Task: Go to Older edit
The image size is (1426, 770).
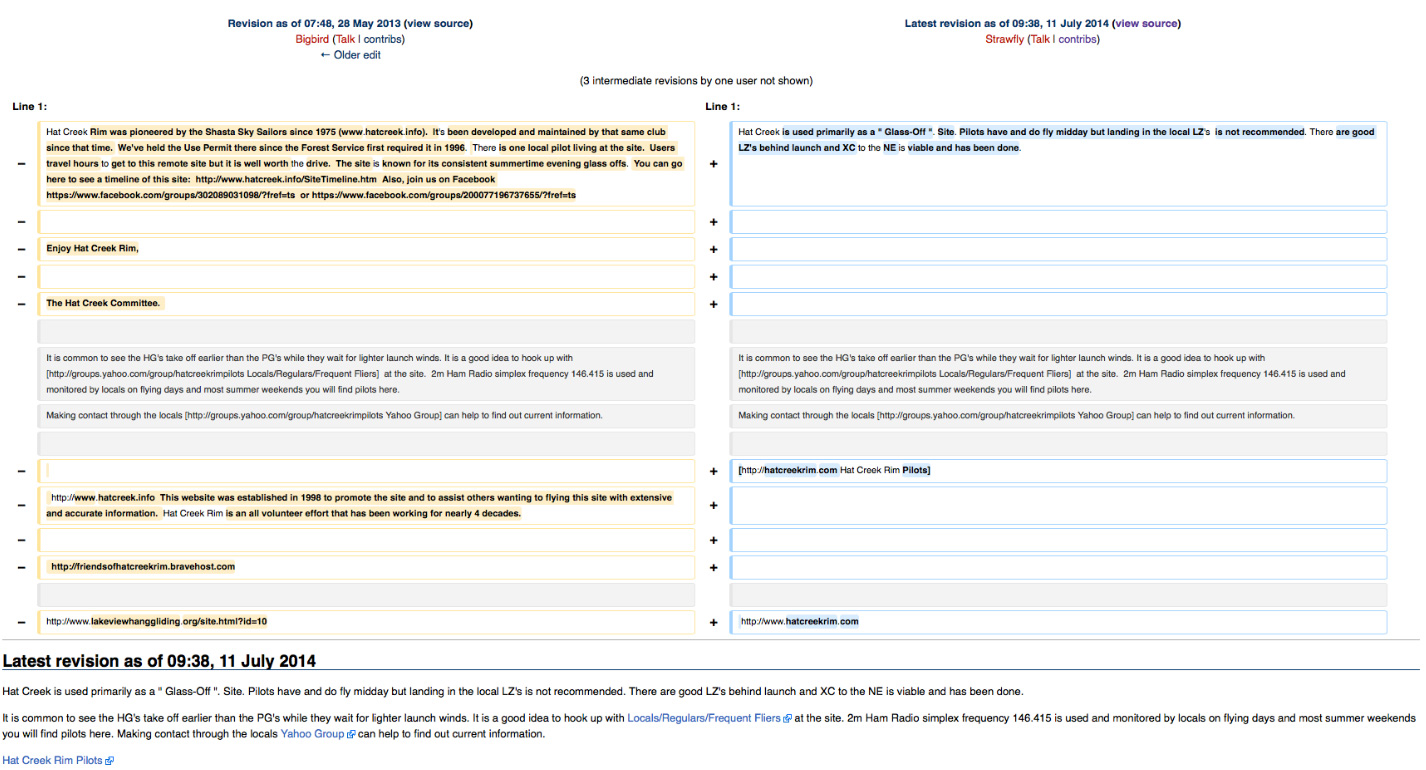Action: tap(350, 55)
